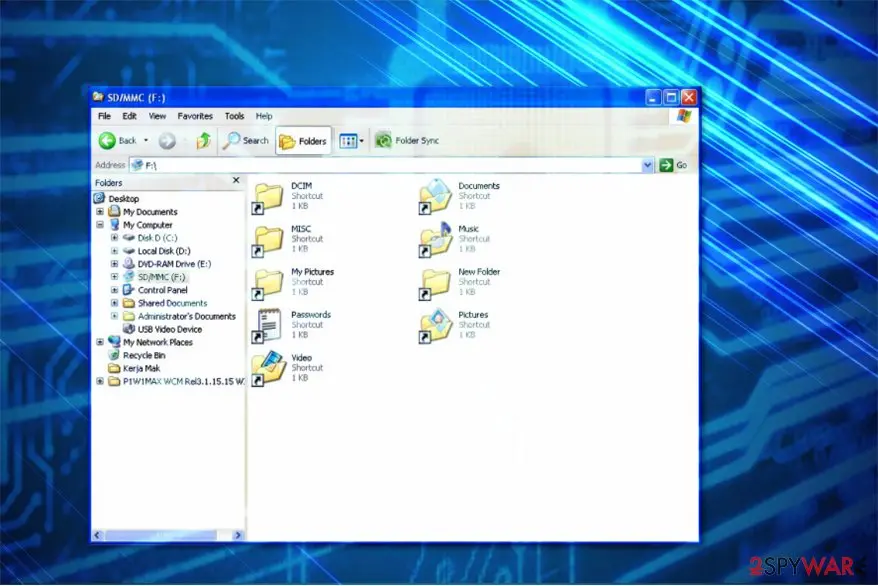
Task: Select My Documents icon in tree
Action: tap(114, 211)
